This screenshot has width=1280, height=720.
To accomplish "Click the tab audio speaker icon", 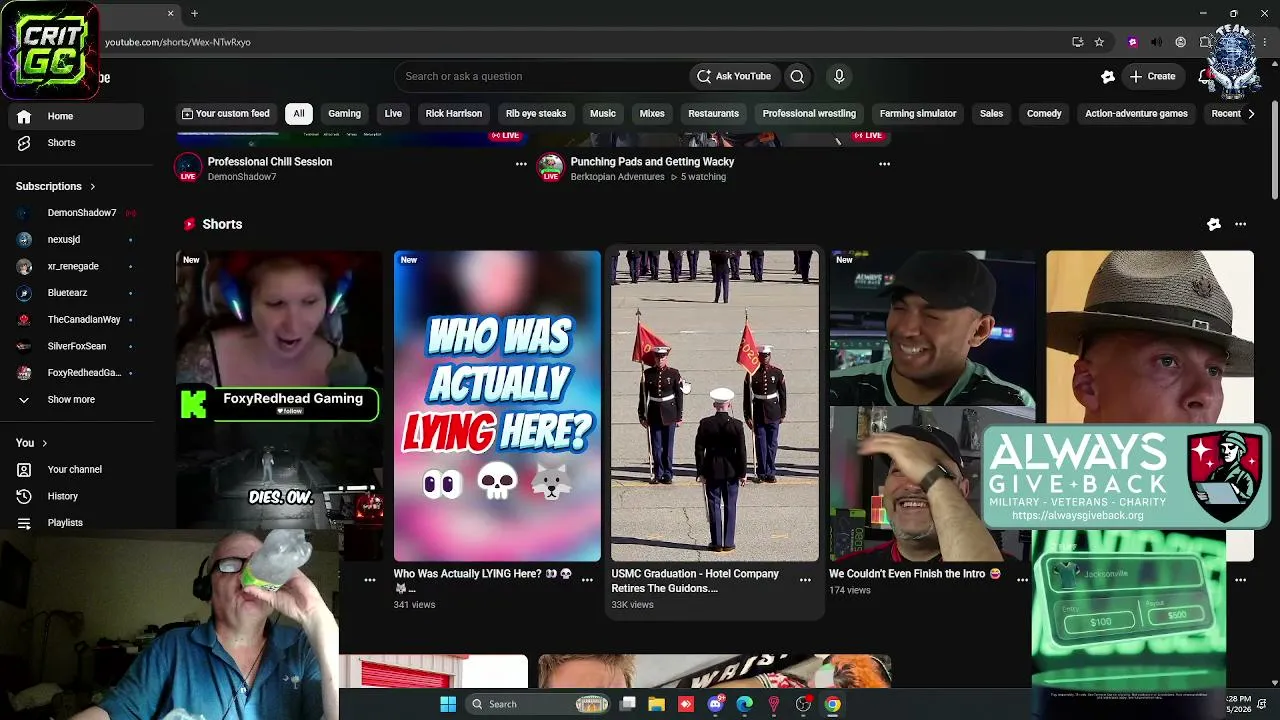I will pos(1156,42).
